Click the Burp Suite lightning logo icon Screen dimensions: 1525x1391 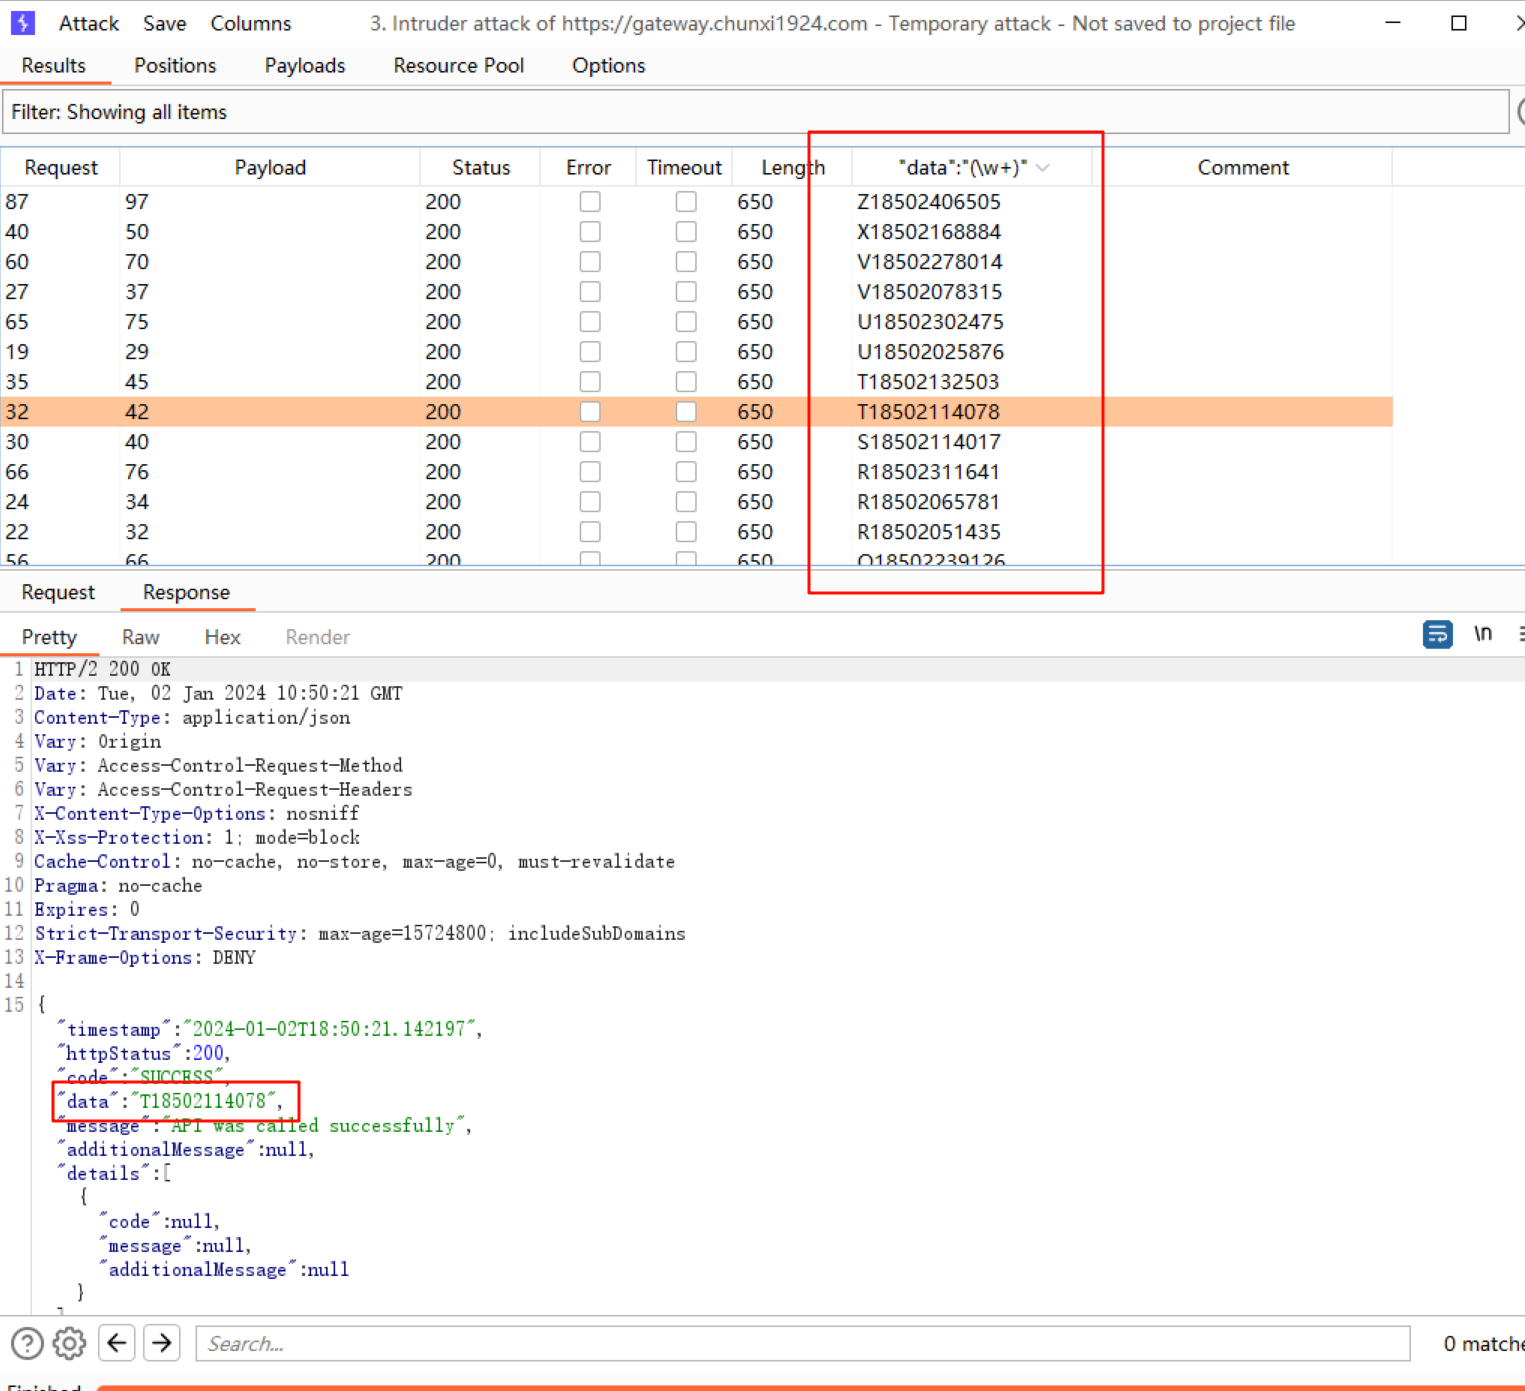tap(22, 23)
